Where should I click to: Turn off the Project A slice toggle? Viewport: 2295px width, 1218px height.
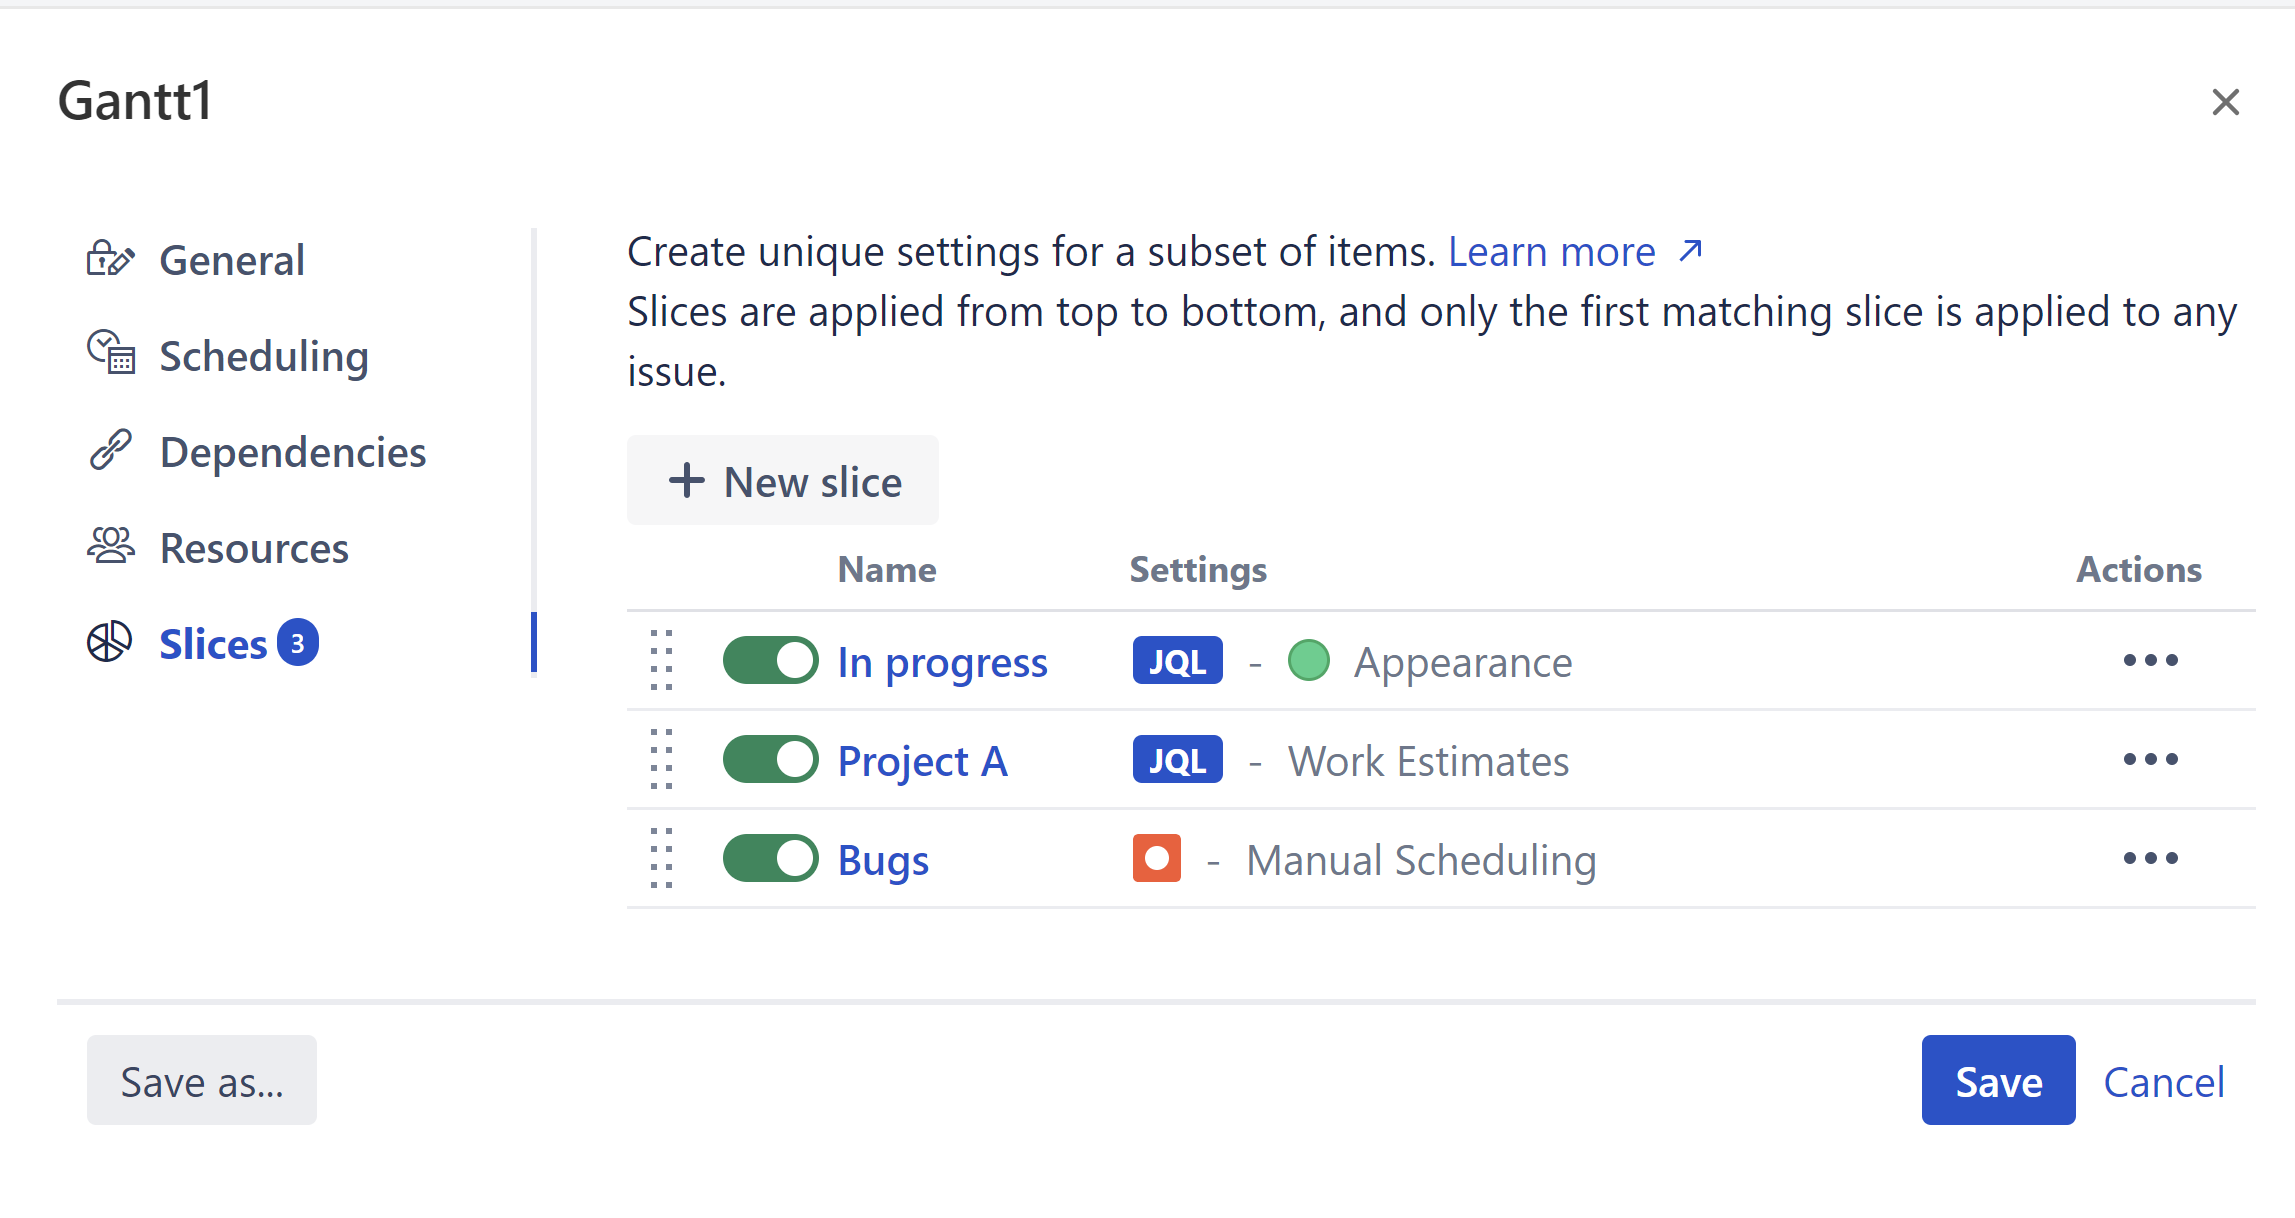pyautogui.click(x=770, y=759)
